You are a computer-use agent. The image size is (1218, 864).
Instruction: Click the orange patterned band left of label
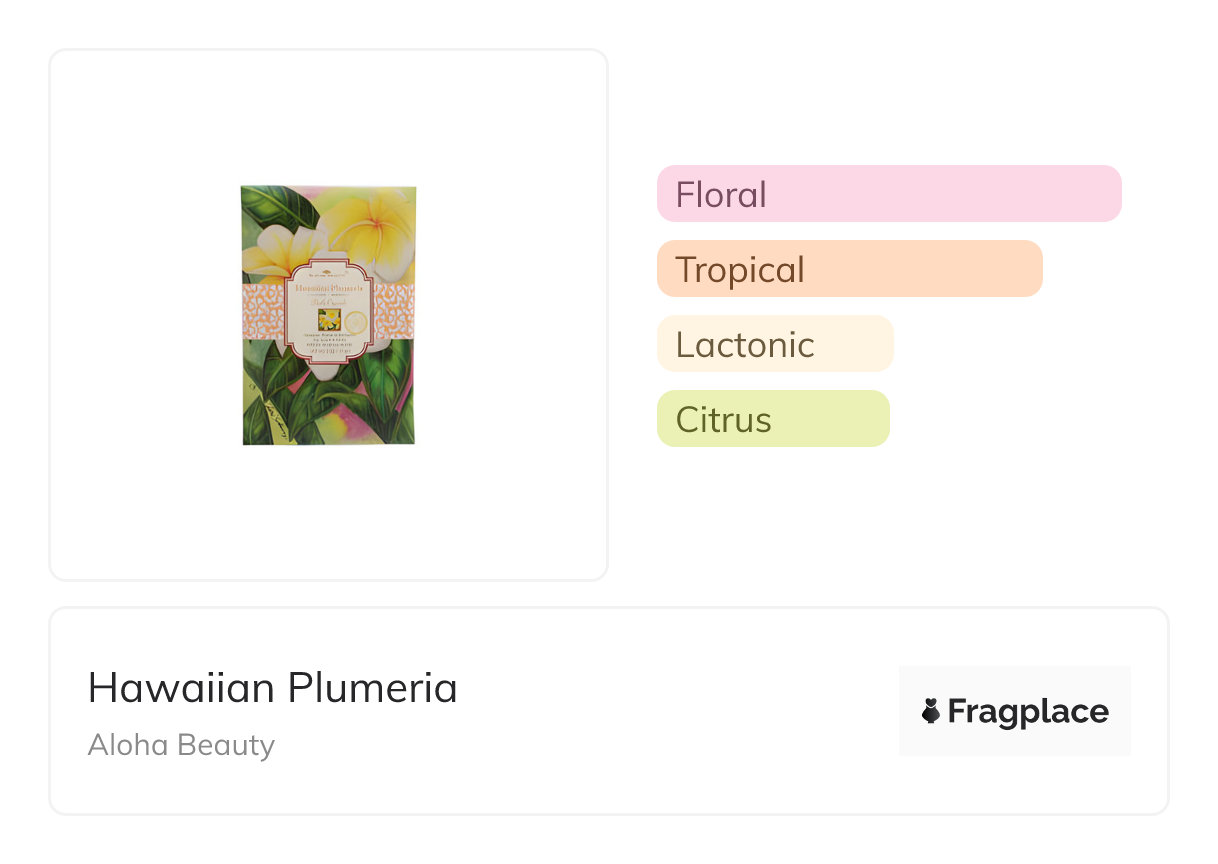point(261,309)
